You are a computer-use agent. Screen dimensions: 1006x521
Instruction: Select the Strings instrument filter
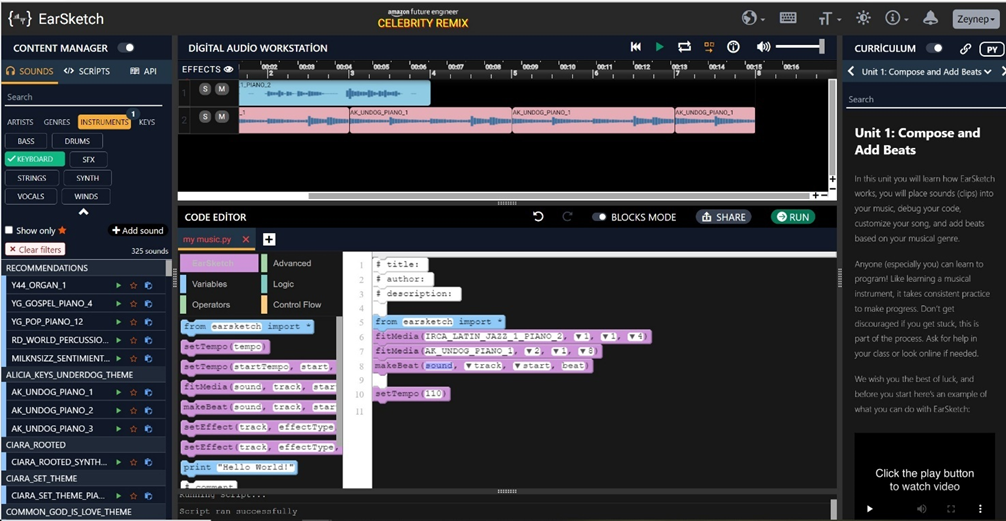coord(31,178)
